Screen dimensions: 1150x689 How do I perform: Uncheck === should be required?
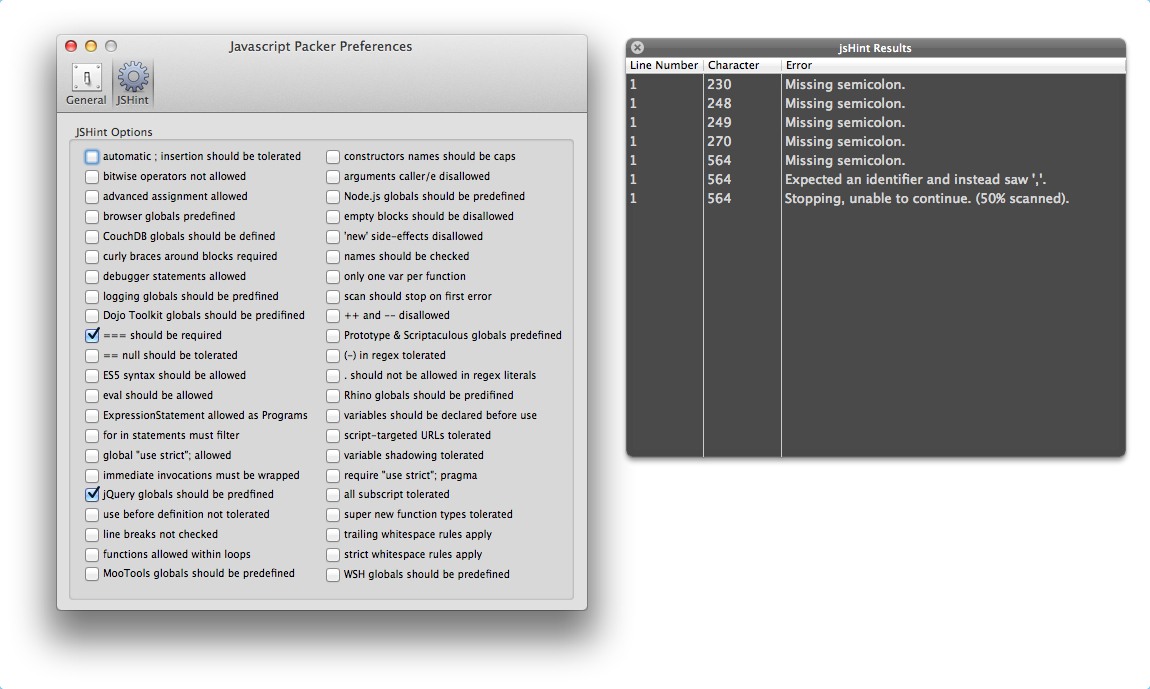click(x=92, y=335)
